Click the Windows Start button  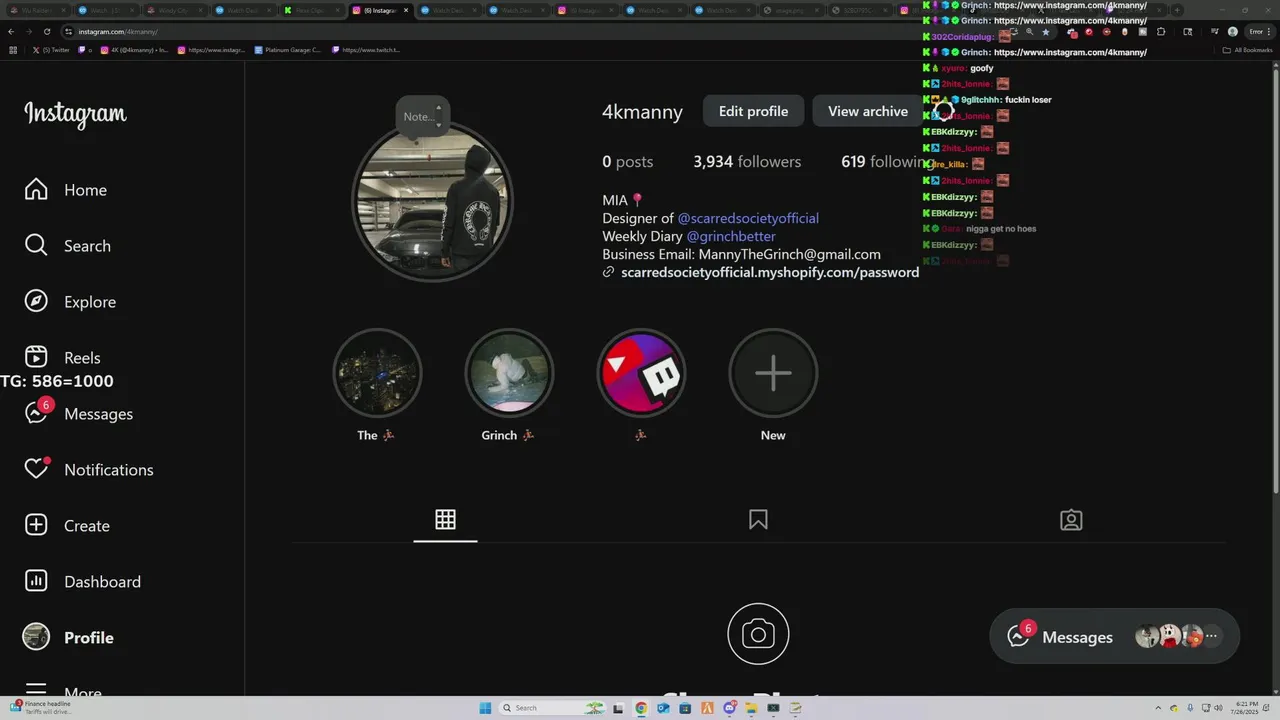[485, 708]
